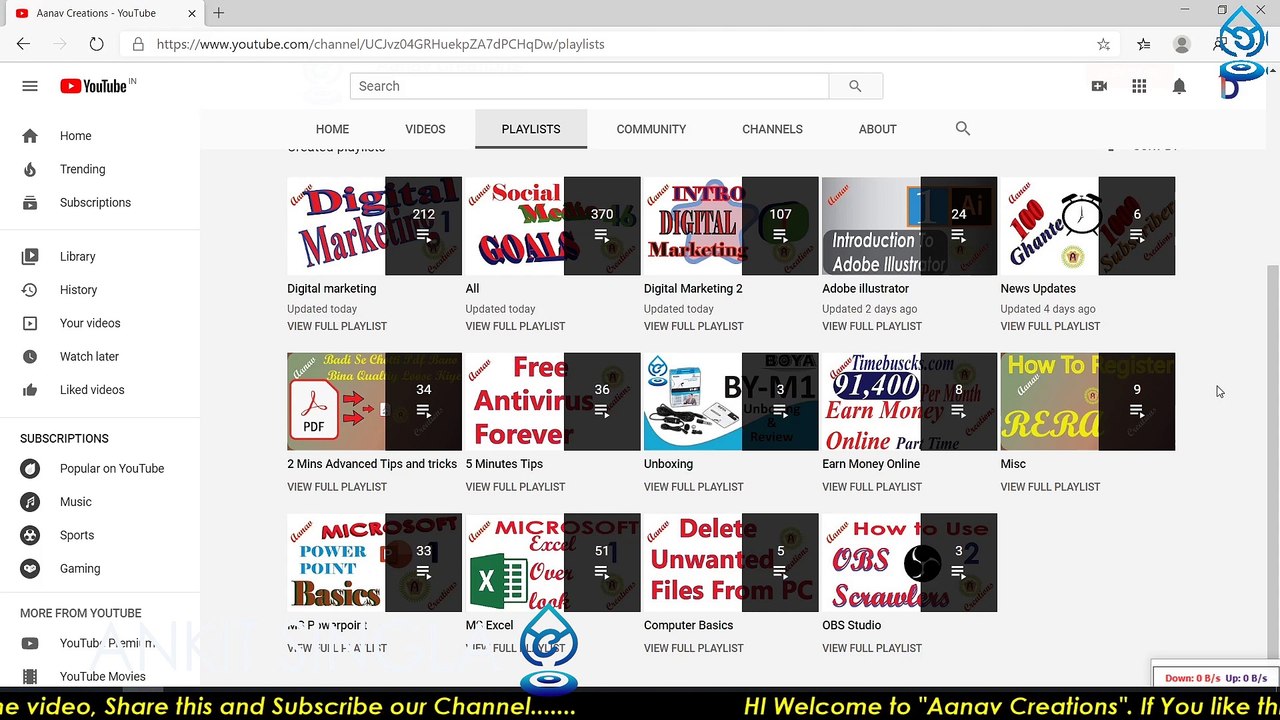1280x720 pixels.
Task: Click the YouTube search input field
Action: 590,86
